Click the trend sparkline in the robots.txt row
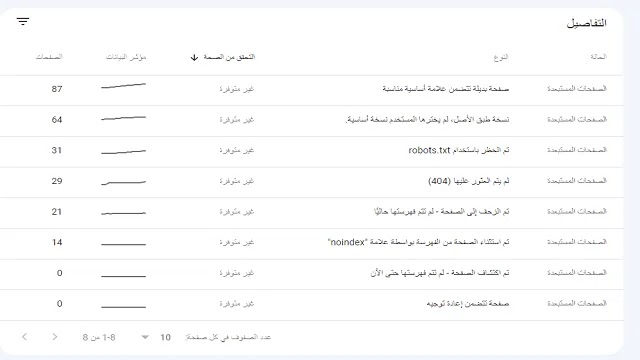Screen dimensions: 640x360 123,152
